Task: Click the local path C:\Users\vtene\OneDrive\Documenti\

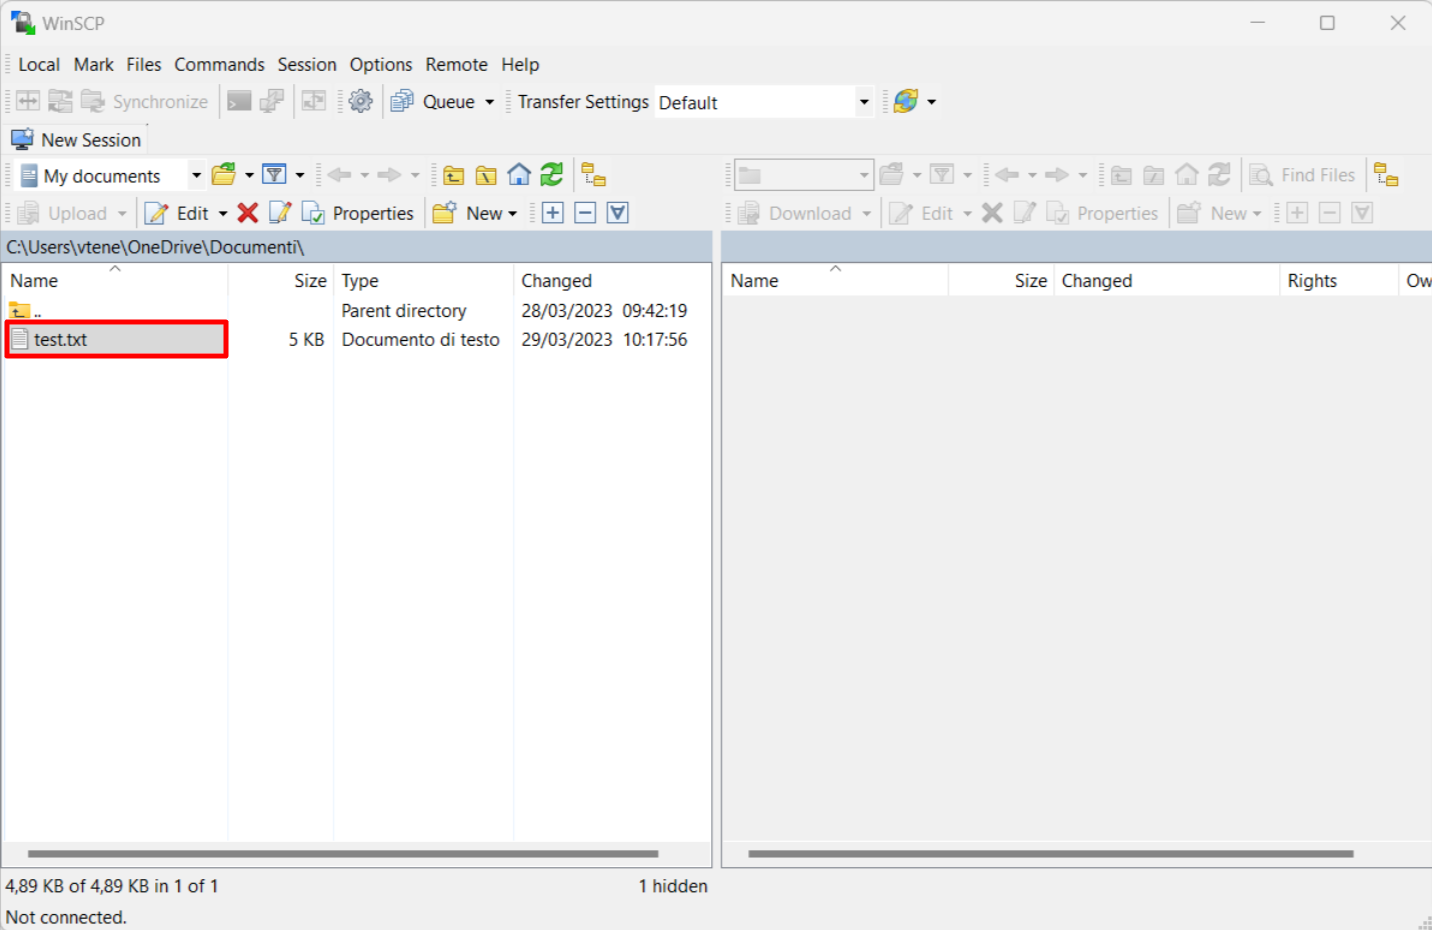Action: [155, 247]
